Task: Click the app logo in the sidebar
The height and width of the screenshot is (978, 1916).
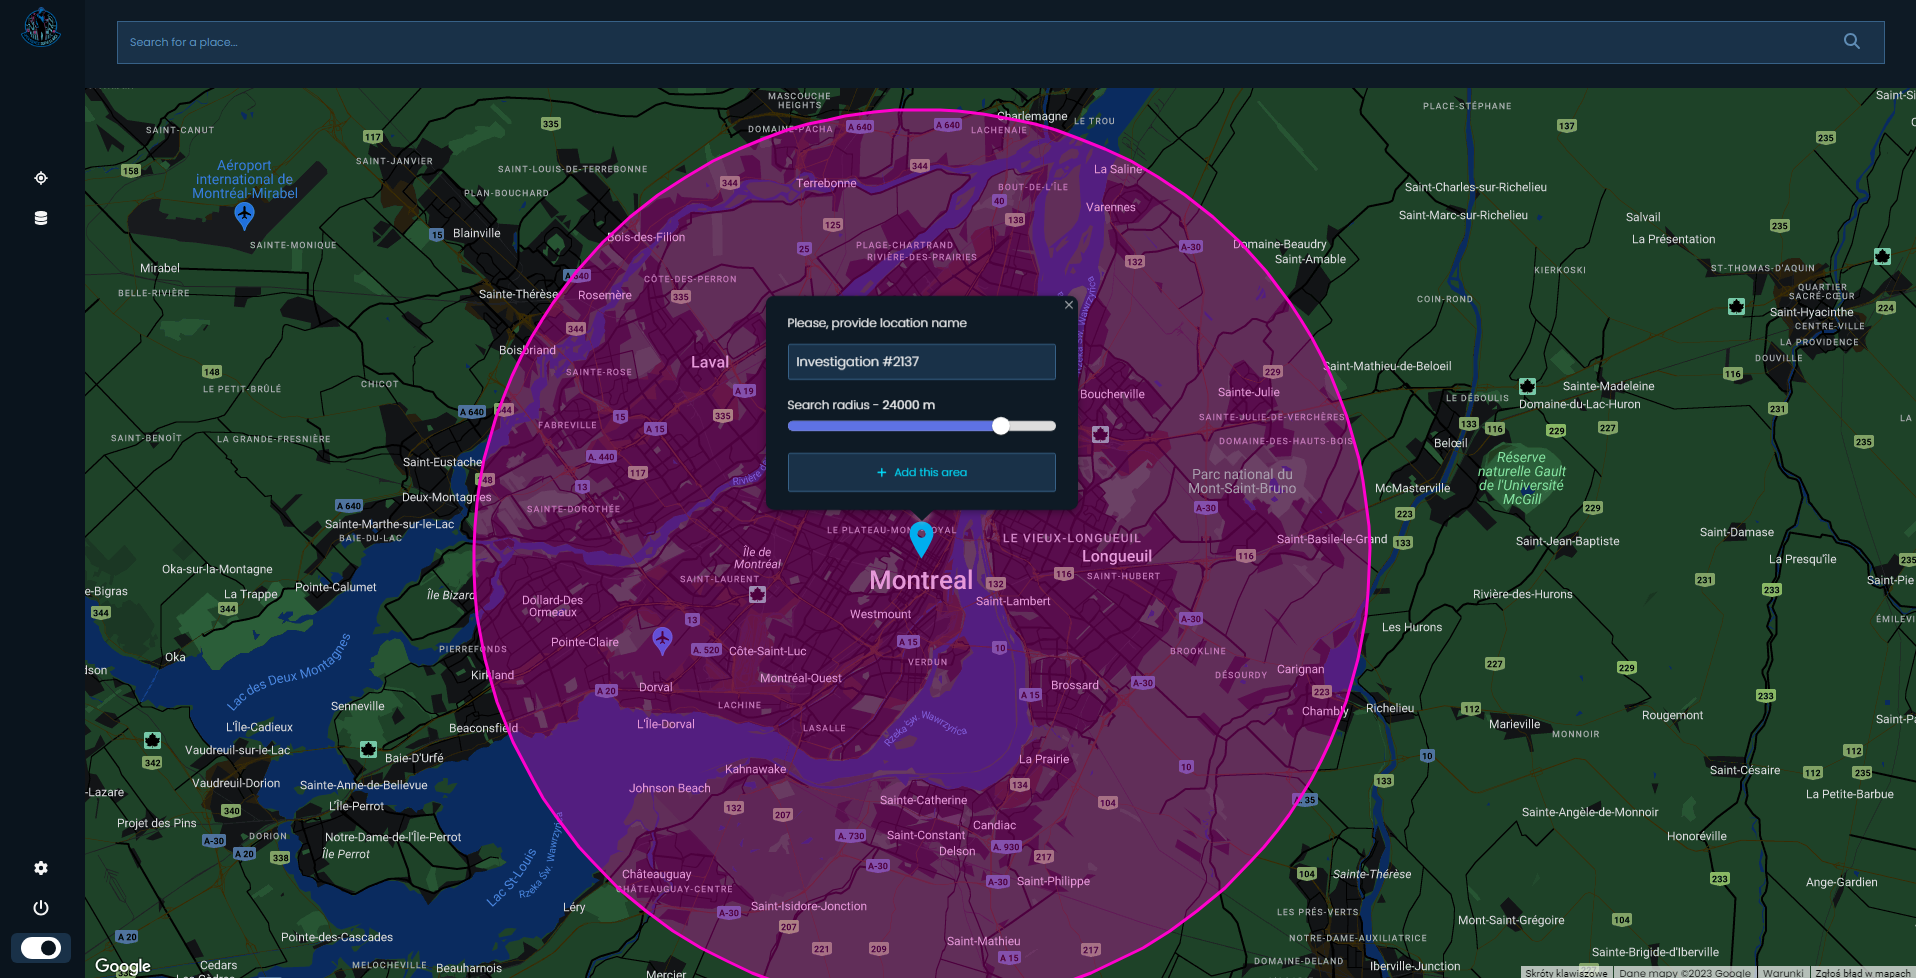Action: 41,27
